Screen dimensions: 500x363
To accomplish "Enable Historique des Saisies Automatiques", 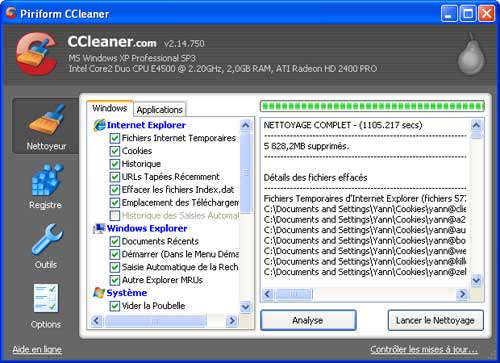I will 115,216.
